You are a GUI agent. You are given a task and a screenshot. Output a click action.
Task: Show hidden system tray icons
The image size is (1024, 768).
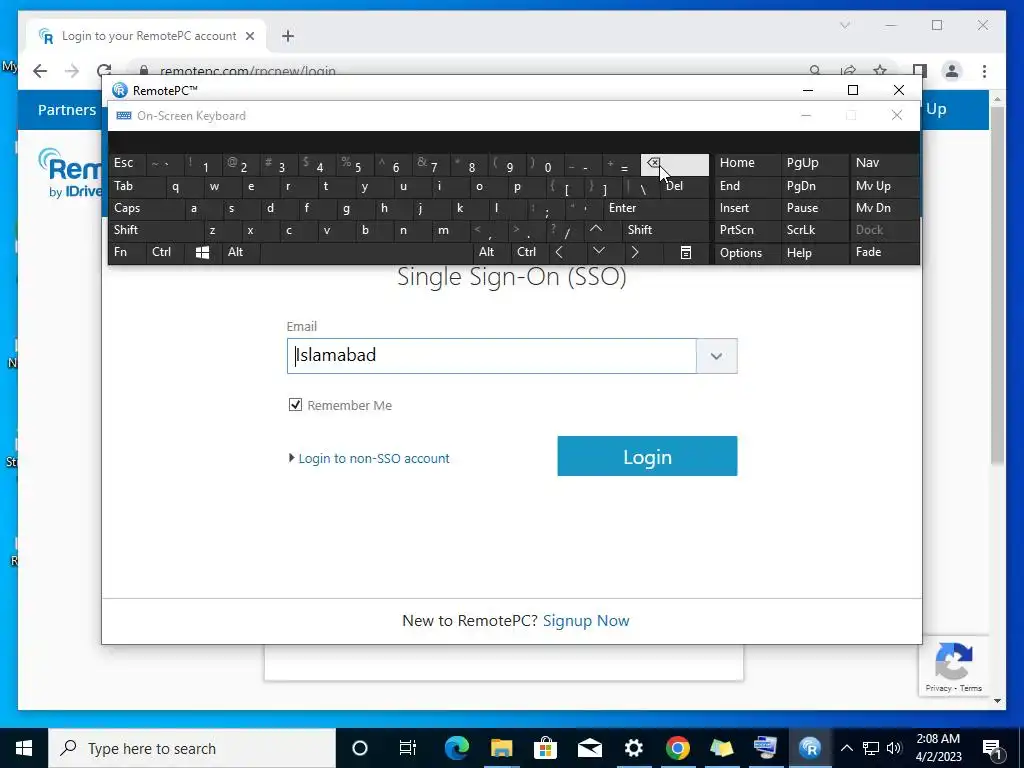[846, 748]
